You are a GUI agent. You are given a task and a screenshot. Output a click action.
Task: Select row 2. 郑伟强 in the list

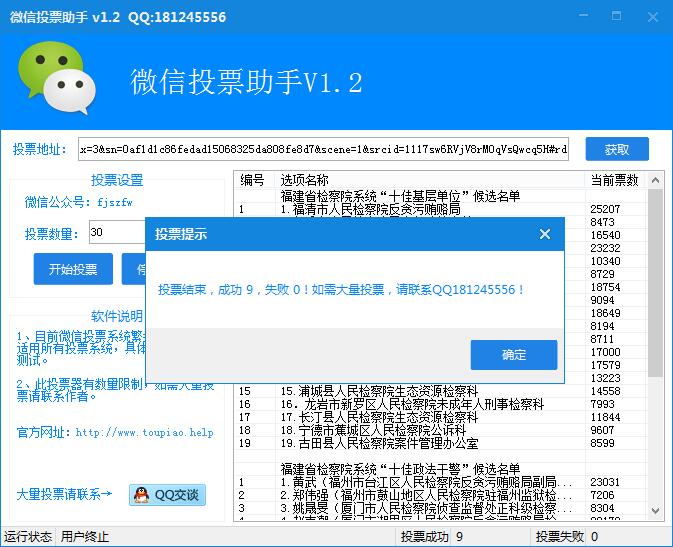point(440,495)
